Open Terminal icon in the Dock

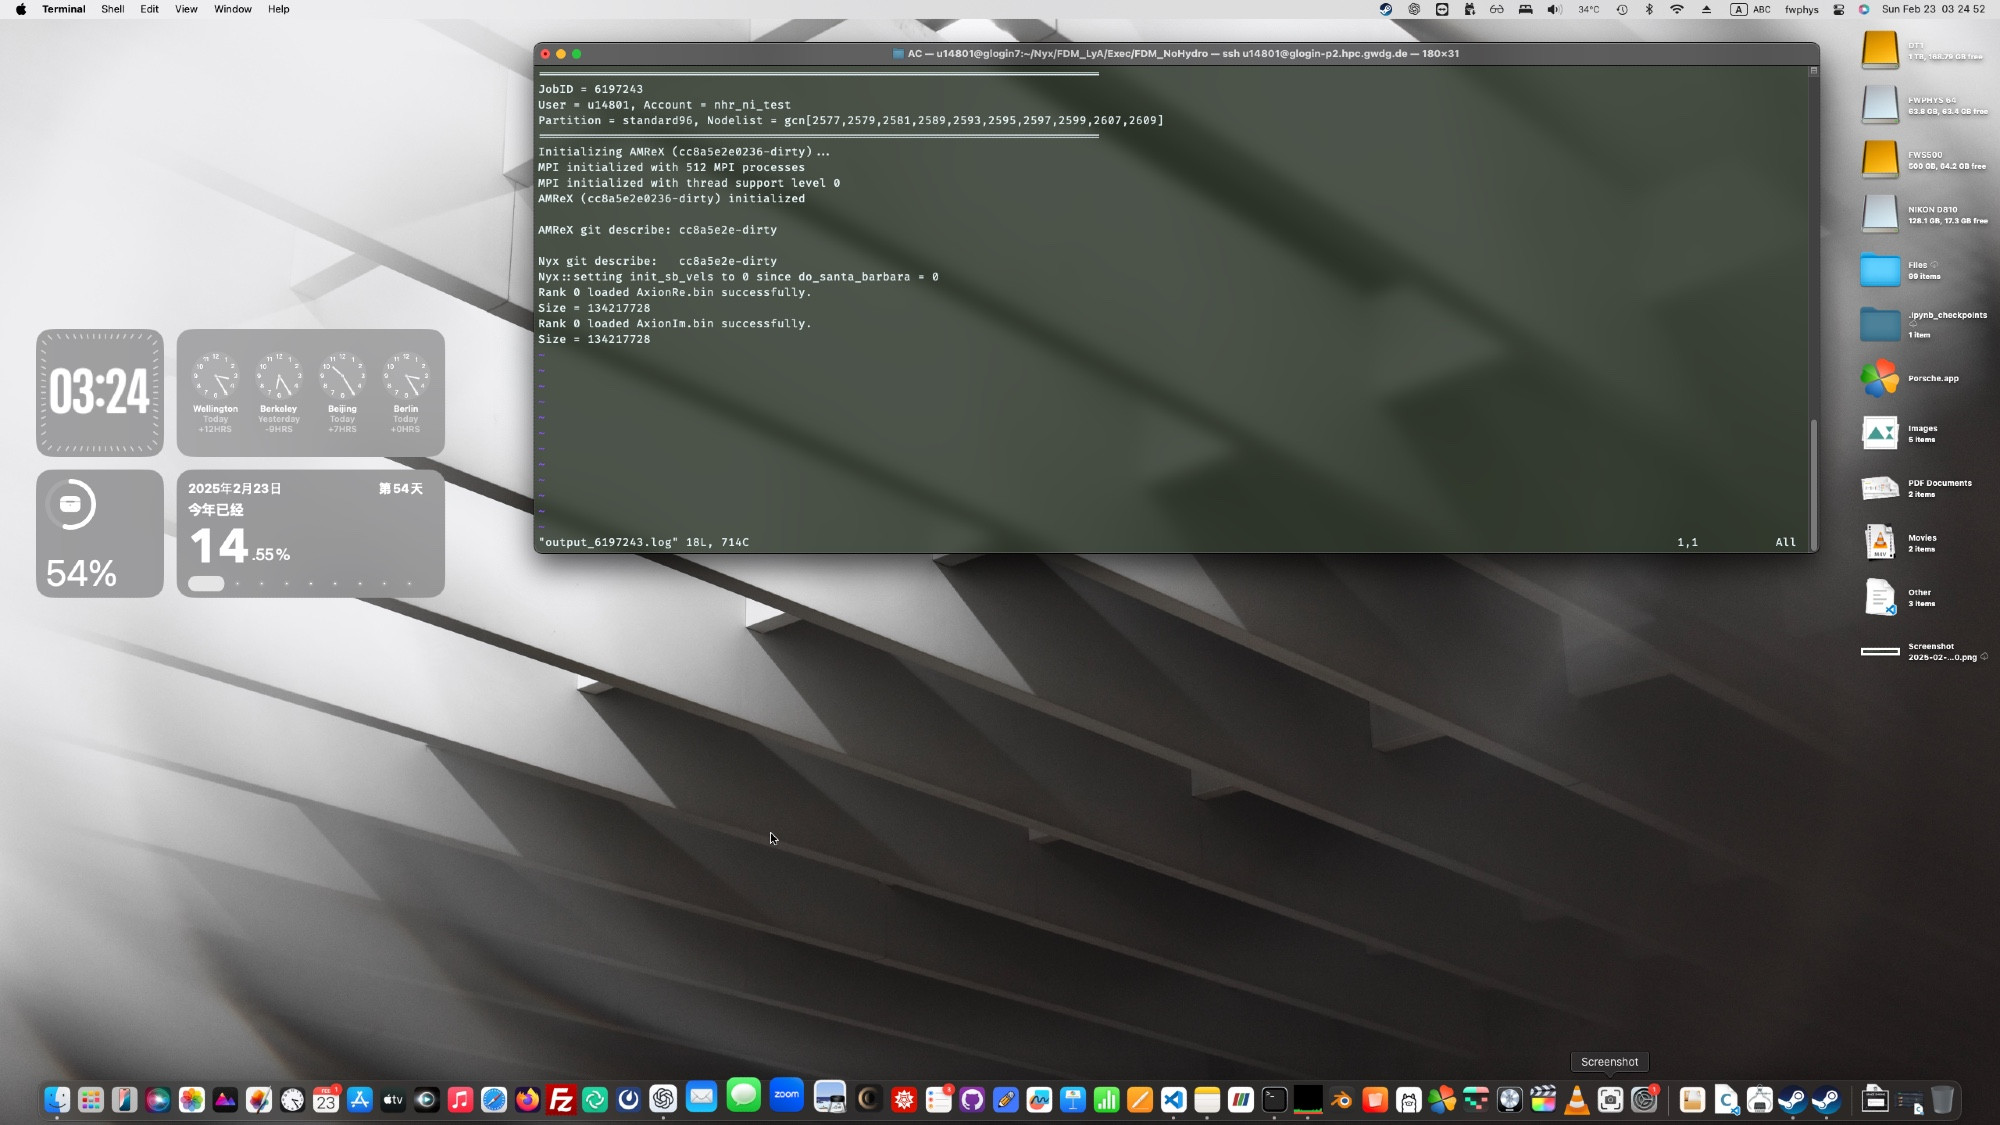point(1274,1100)
